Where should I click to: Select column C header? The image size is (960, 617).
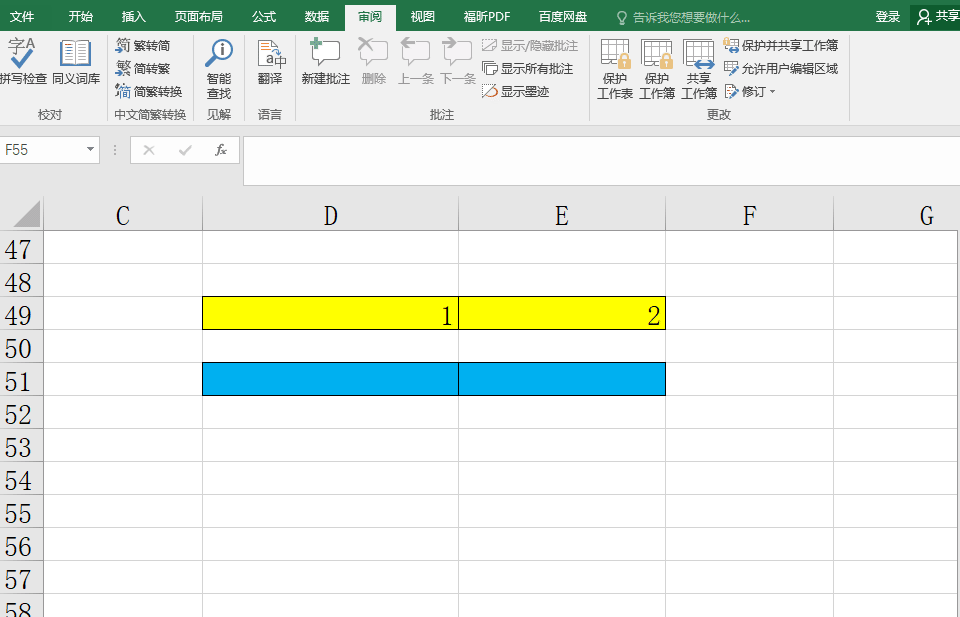tap(123, 215)
